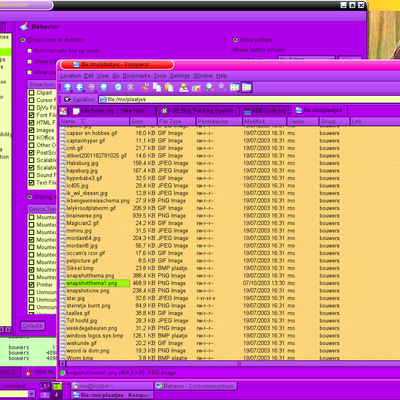
Task: Toggle DjVu Fil preview checkbox
Action: point(32,108)
